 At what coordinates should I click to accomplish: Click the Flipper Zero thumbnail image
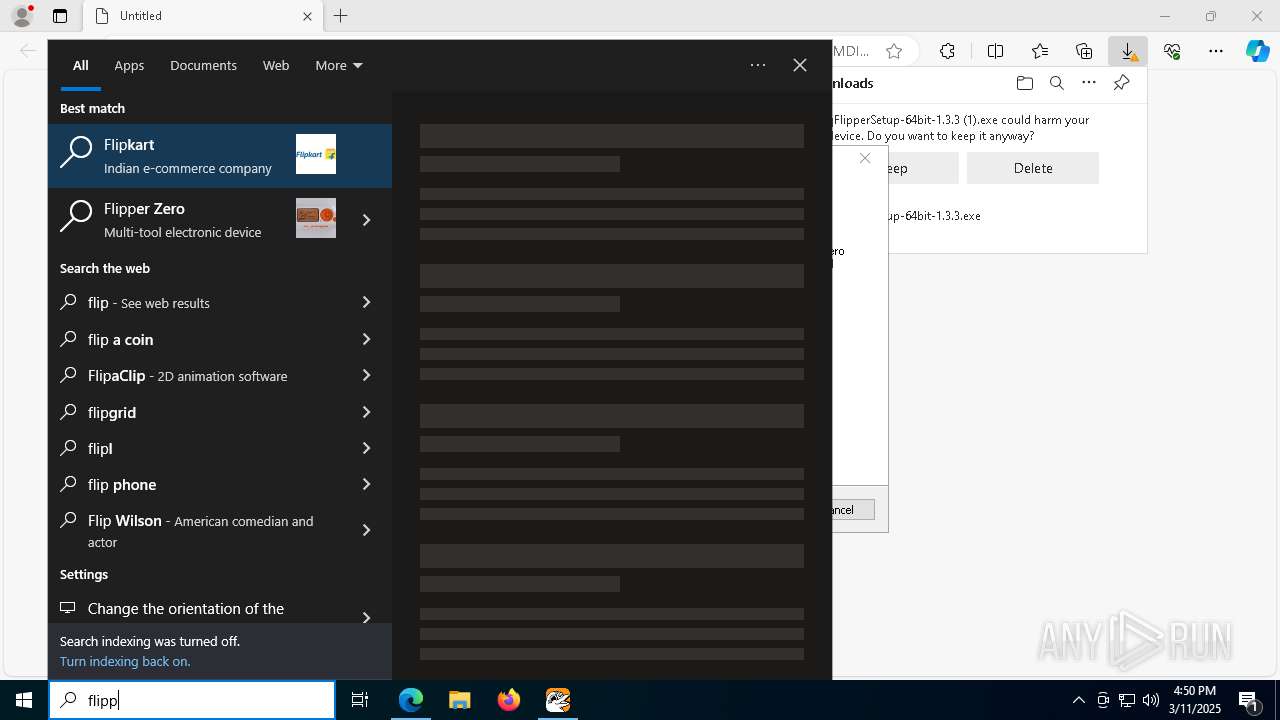(316, 218)
